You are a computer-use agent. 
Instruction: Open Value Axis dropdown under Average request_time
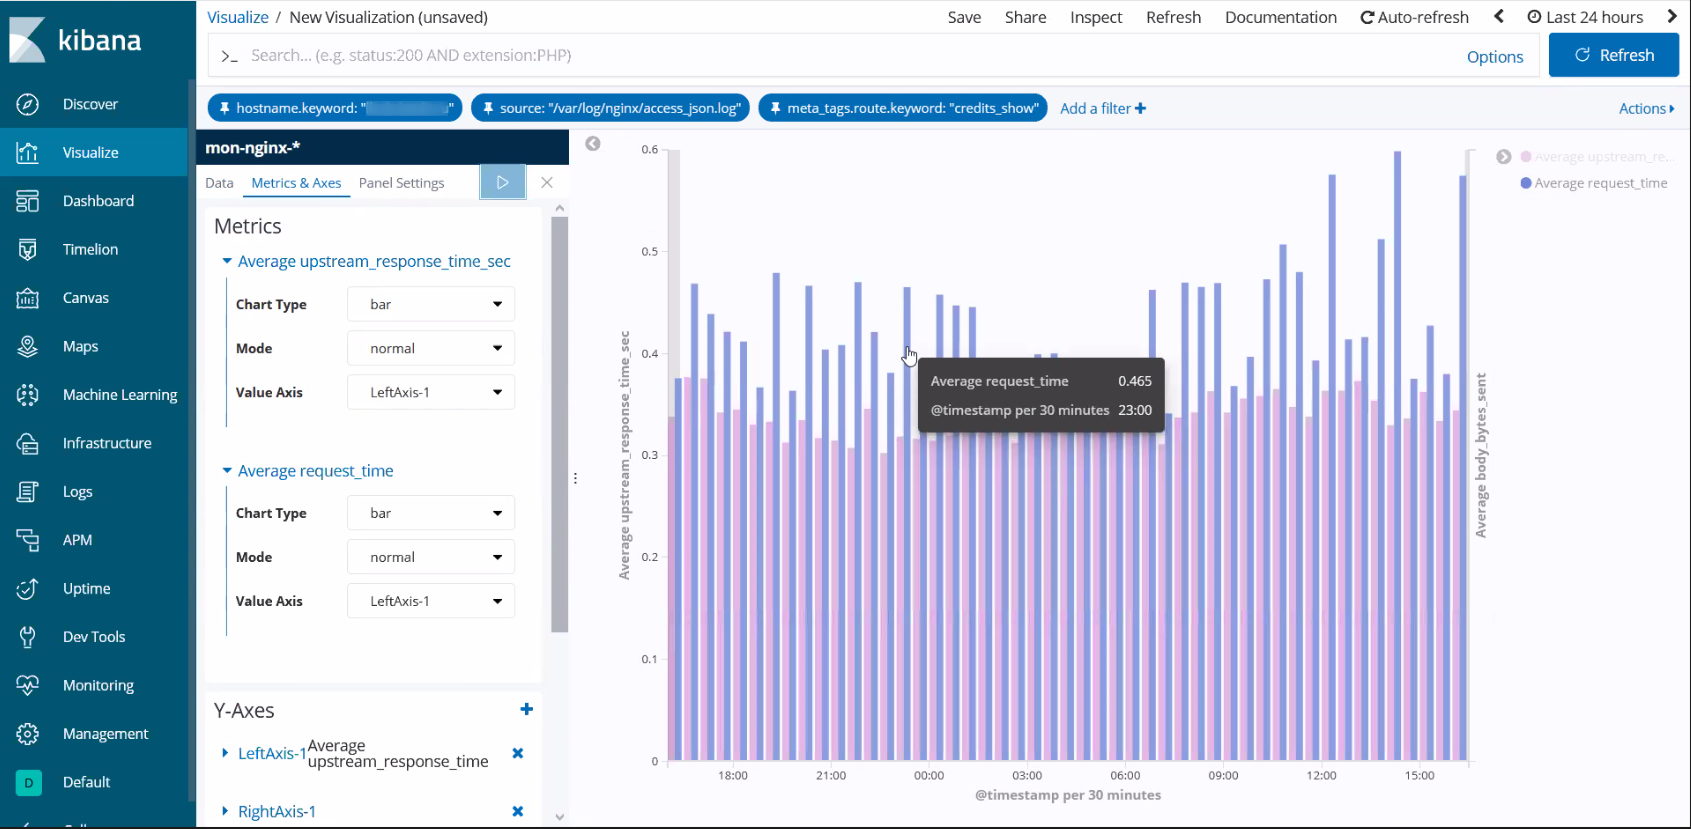pos(431,601)
